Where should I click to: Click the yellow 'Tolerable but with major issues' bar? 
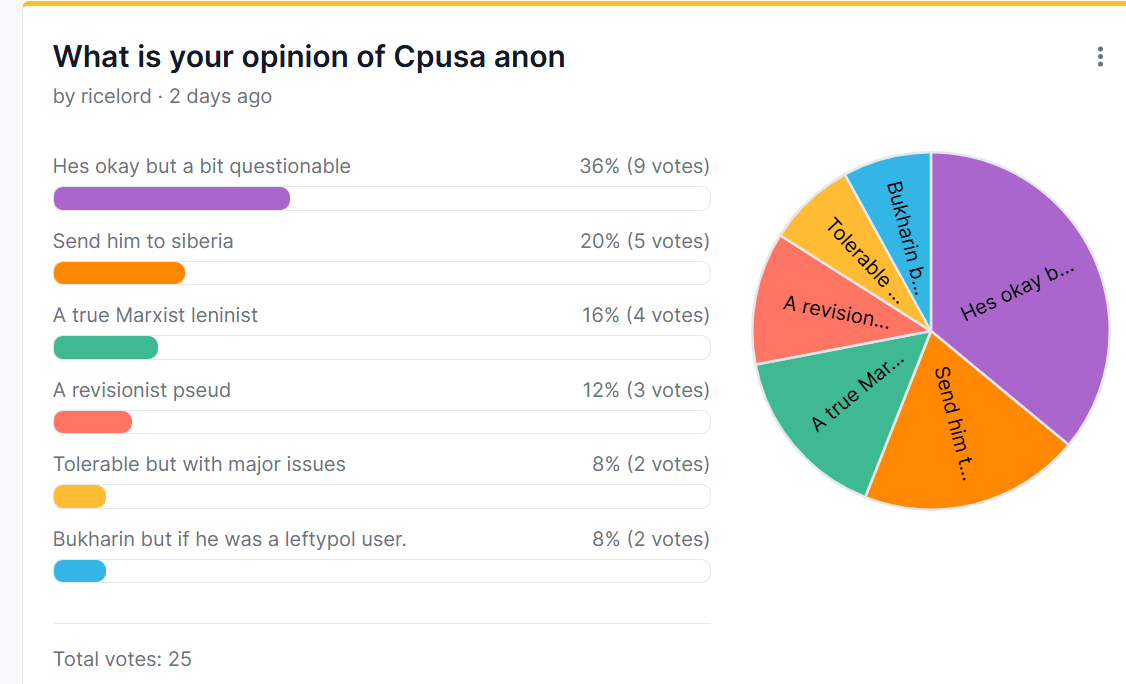click(79, 496)
